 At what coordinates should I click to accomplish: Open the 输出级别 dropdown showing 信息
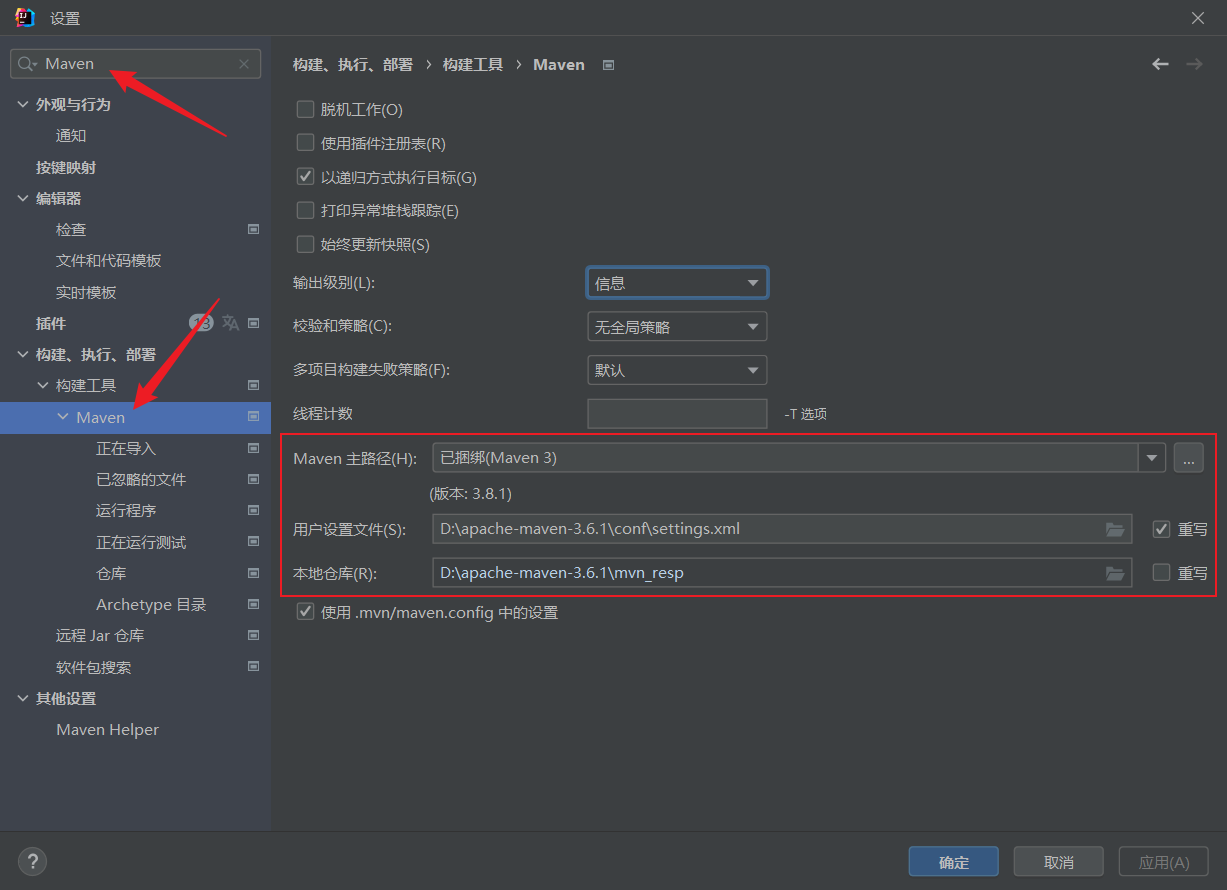coord(677,283)
